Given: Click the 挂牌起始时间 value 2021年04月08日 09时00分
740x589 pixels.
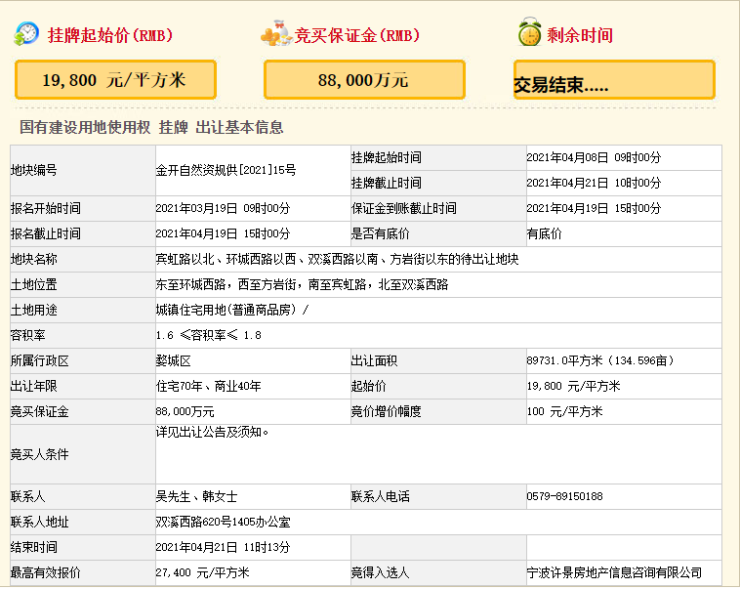Looking at the screenshot, I should (x=593, y=158).
